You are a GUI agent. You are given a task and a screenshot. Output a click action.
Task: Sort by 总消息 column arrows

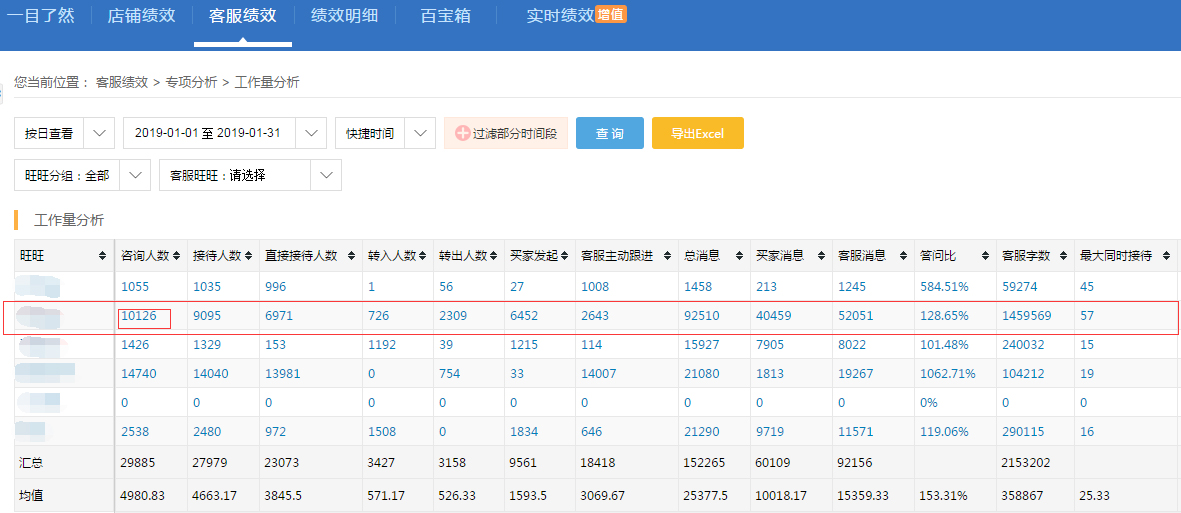pyautogui.click(x=738, y=256)
